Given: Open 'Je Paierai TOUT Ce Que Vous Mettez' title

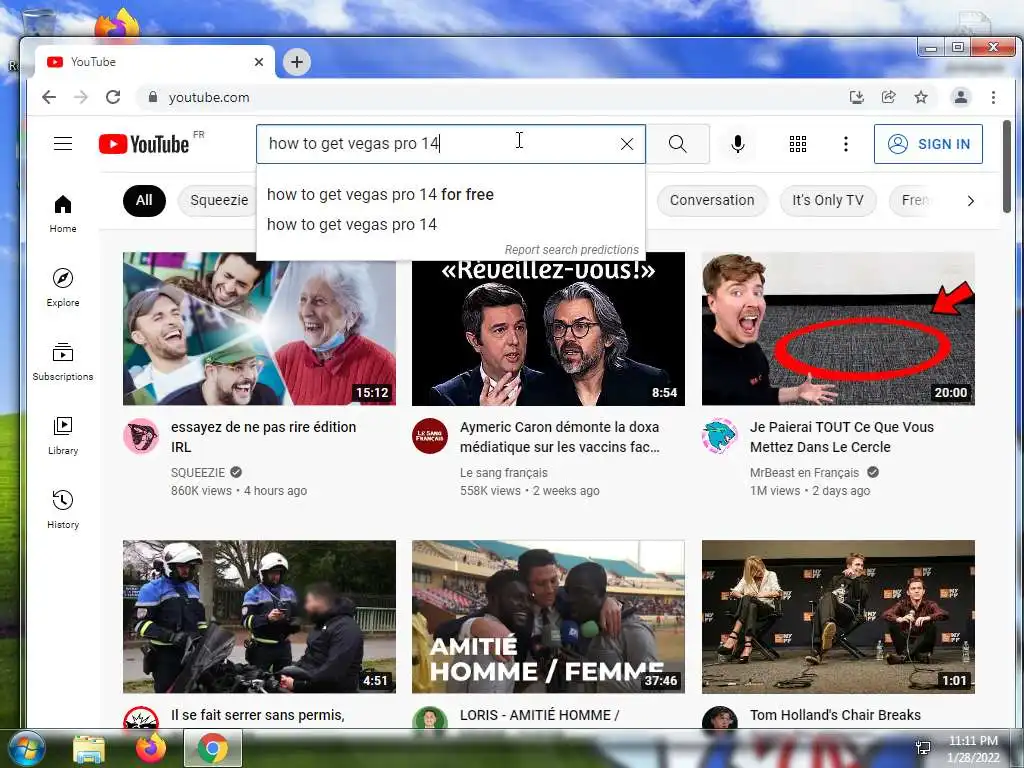Looking at the screenshot, I should 842,437.
